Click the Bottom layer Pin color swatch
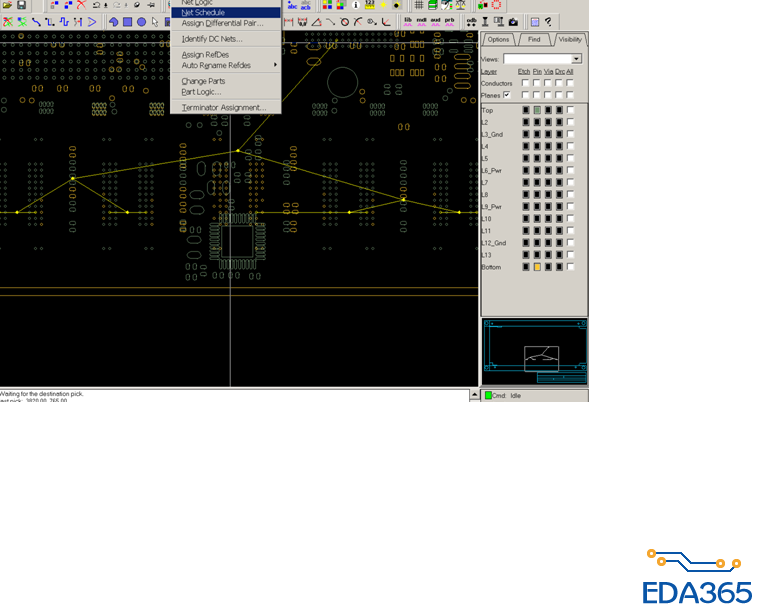768x614 pixels. (537, 268)
